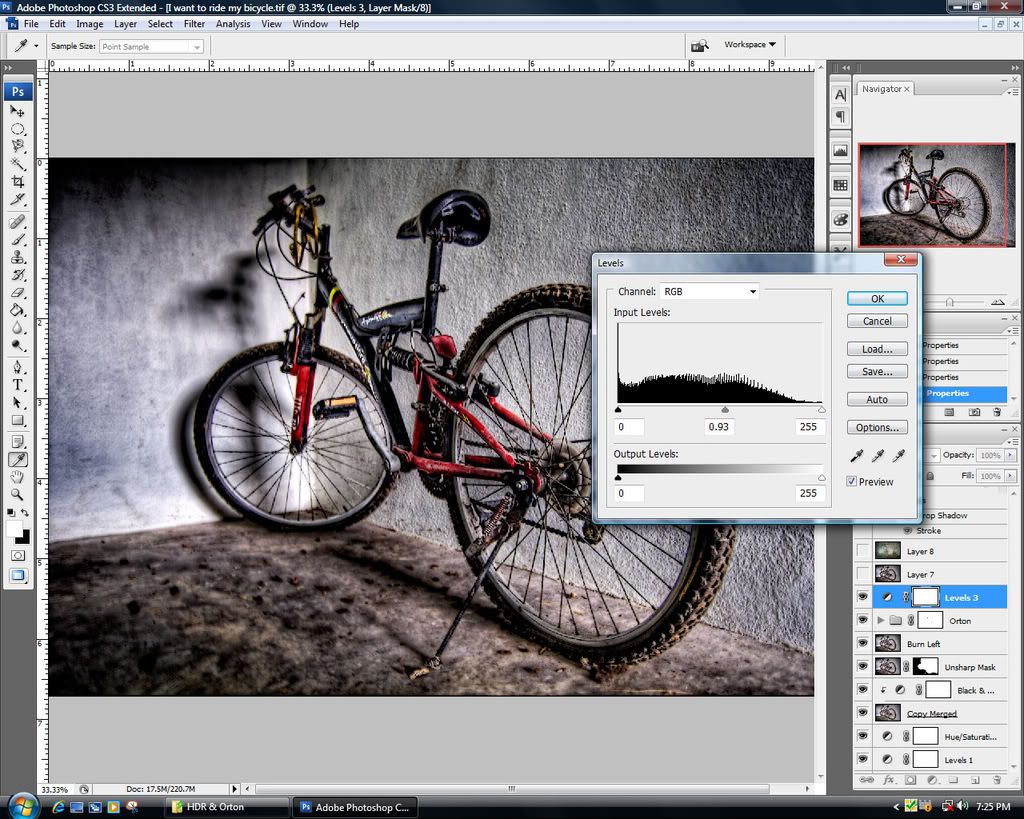
Task: Open the Channel RGB dropdown
Action: point(710,292)
